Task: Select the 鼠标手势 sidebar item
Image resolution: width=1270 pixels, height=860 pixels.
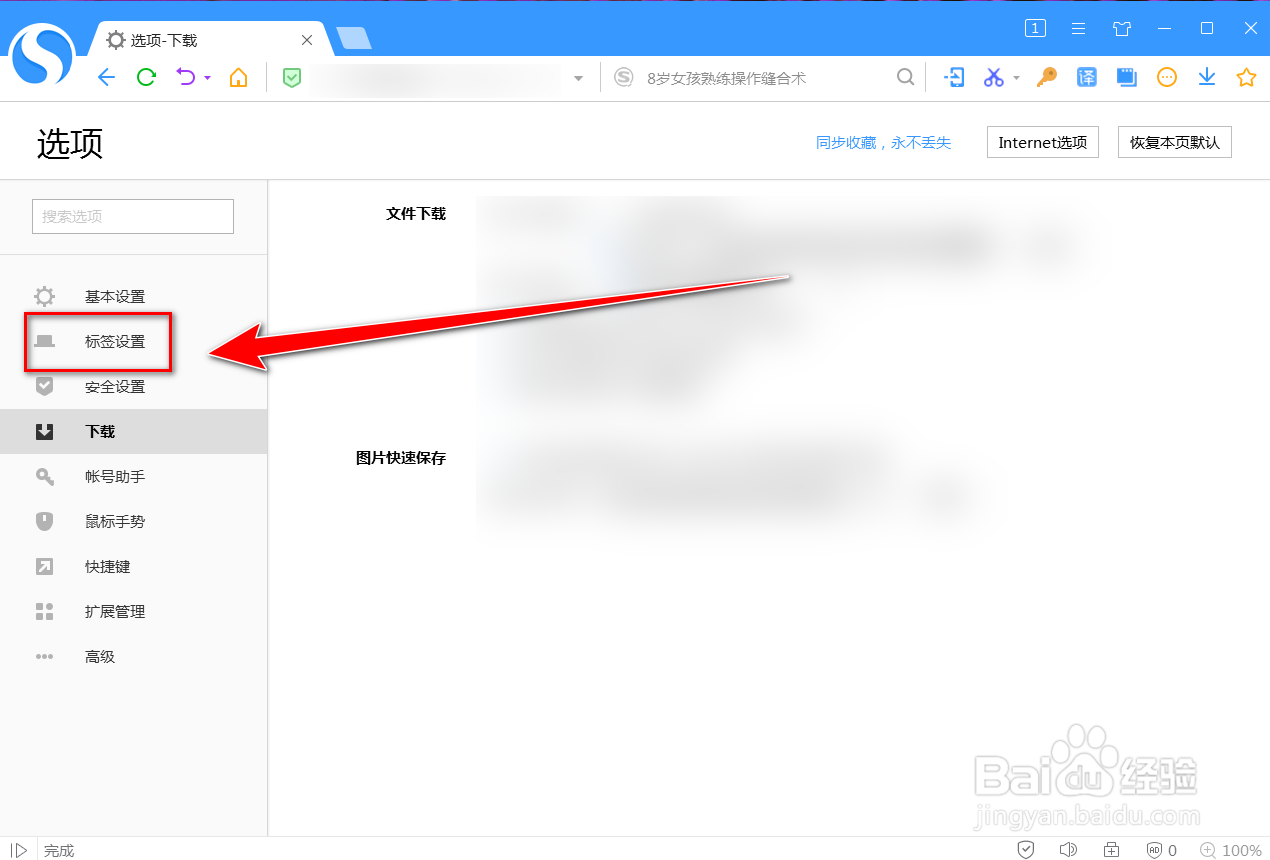Action: pyautogui.click(x=113, y=521)
